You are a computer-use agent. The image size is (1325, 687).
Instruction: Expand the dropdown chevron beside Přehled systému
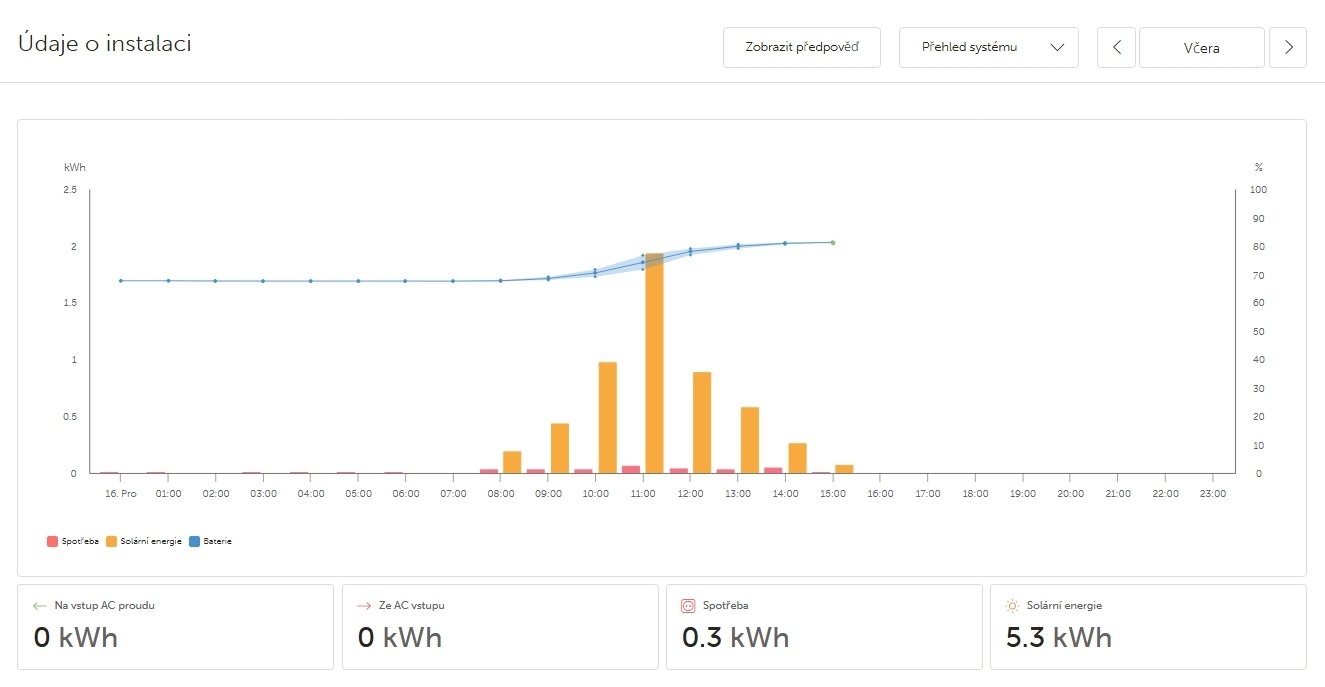tap(1058, 47)
